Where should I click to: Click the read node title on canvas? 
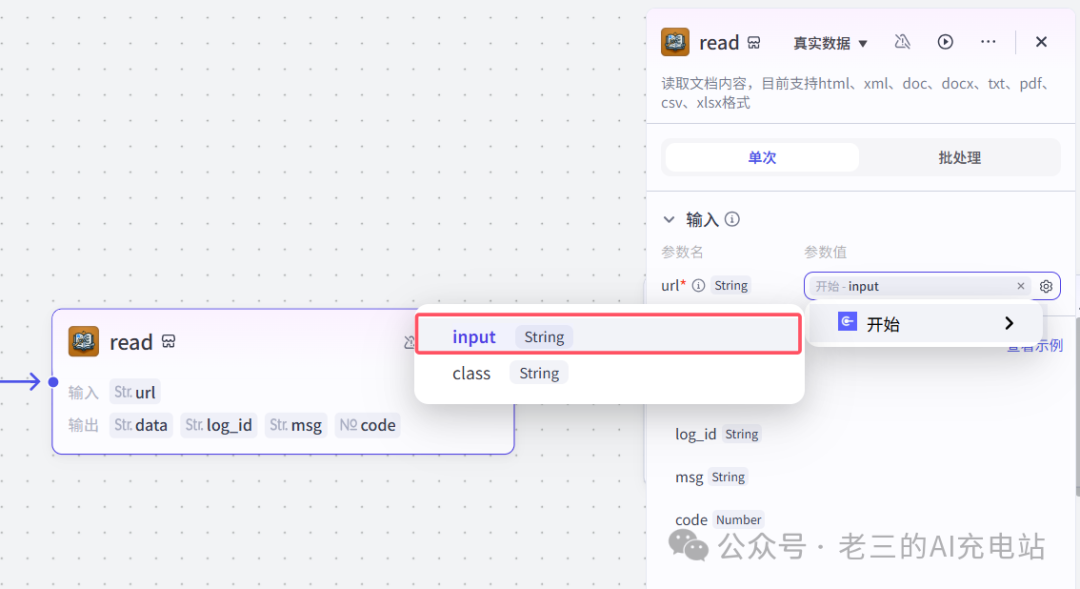[131, 342]
